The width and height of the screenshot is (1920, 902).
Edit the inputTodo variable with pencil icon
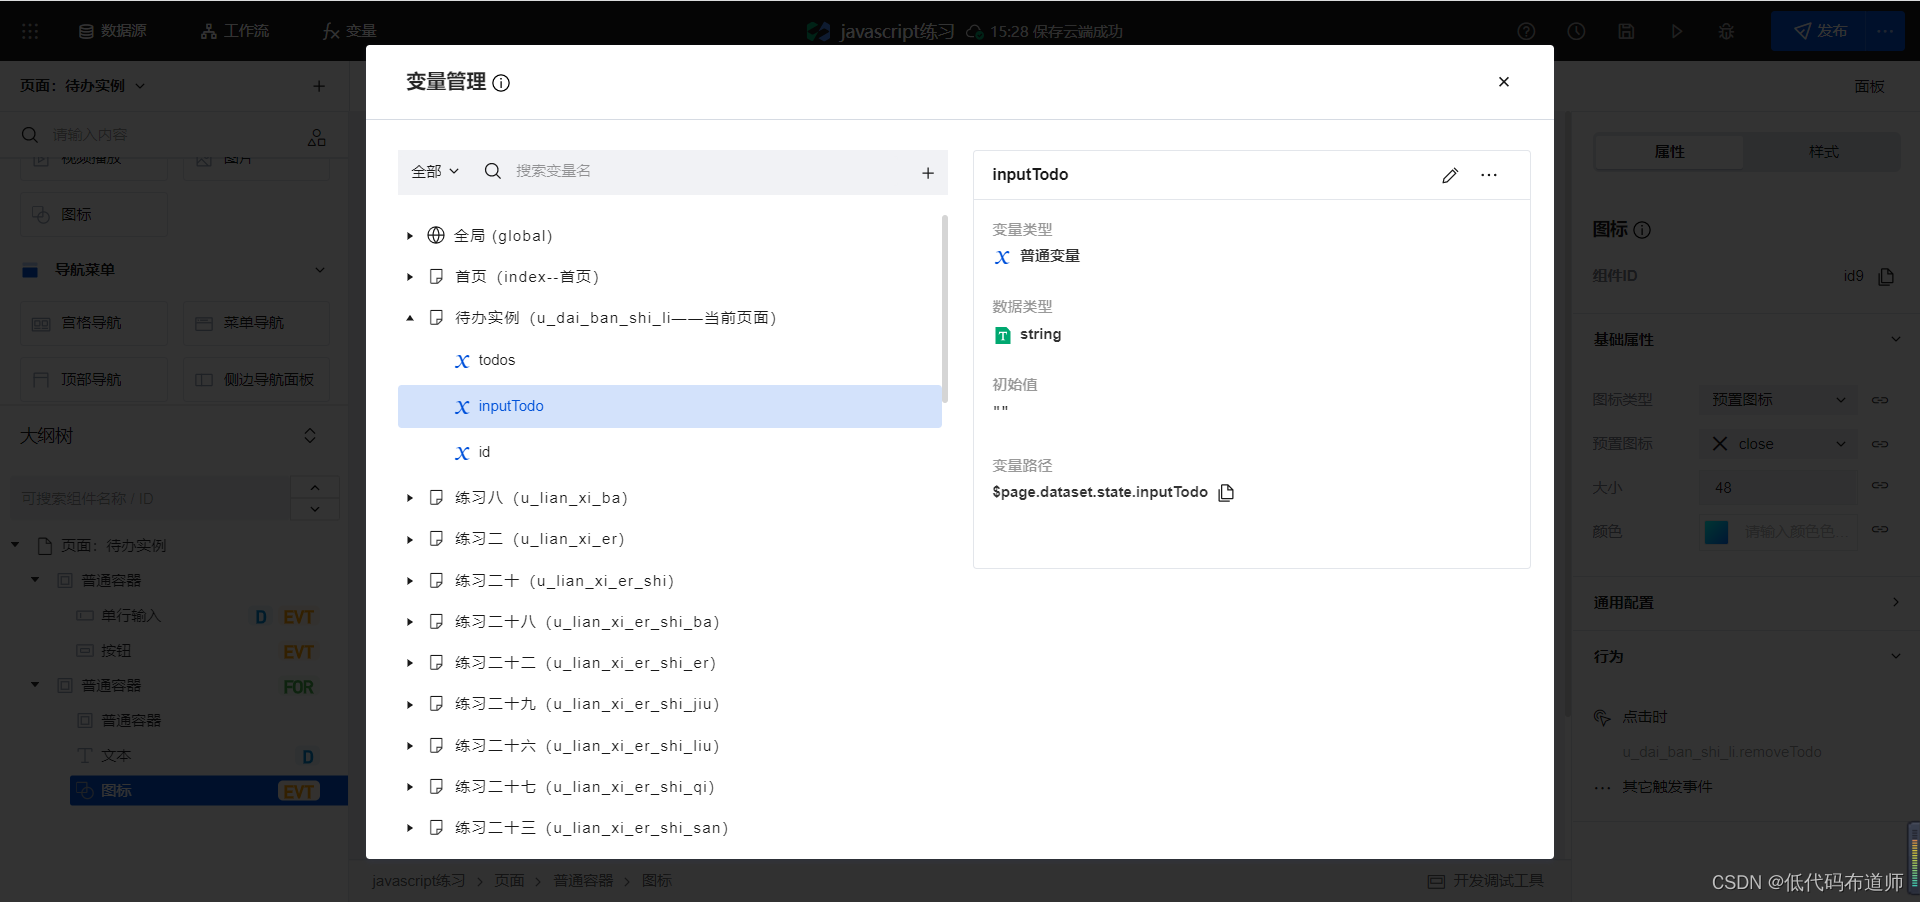(x=1450, y=175)
